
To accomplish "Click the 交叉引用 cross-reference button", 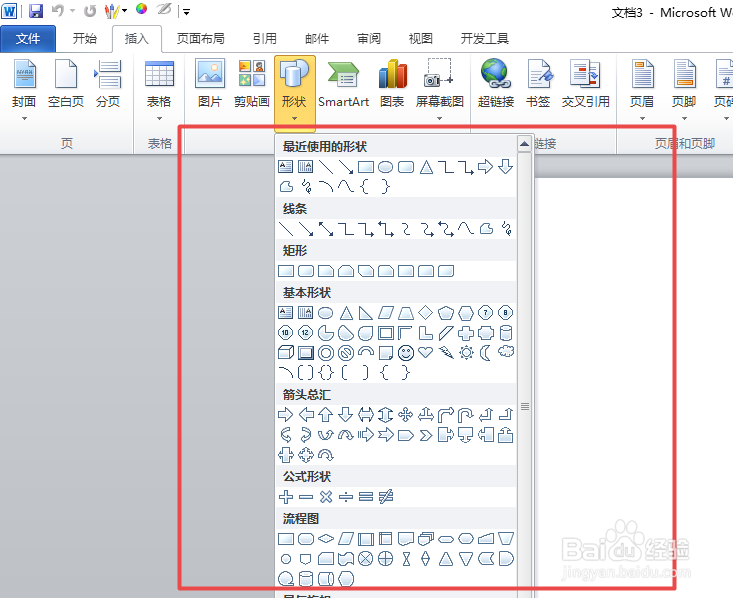I will coord(585,84).
